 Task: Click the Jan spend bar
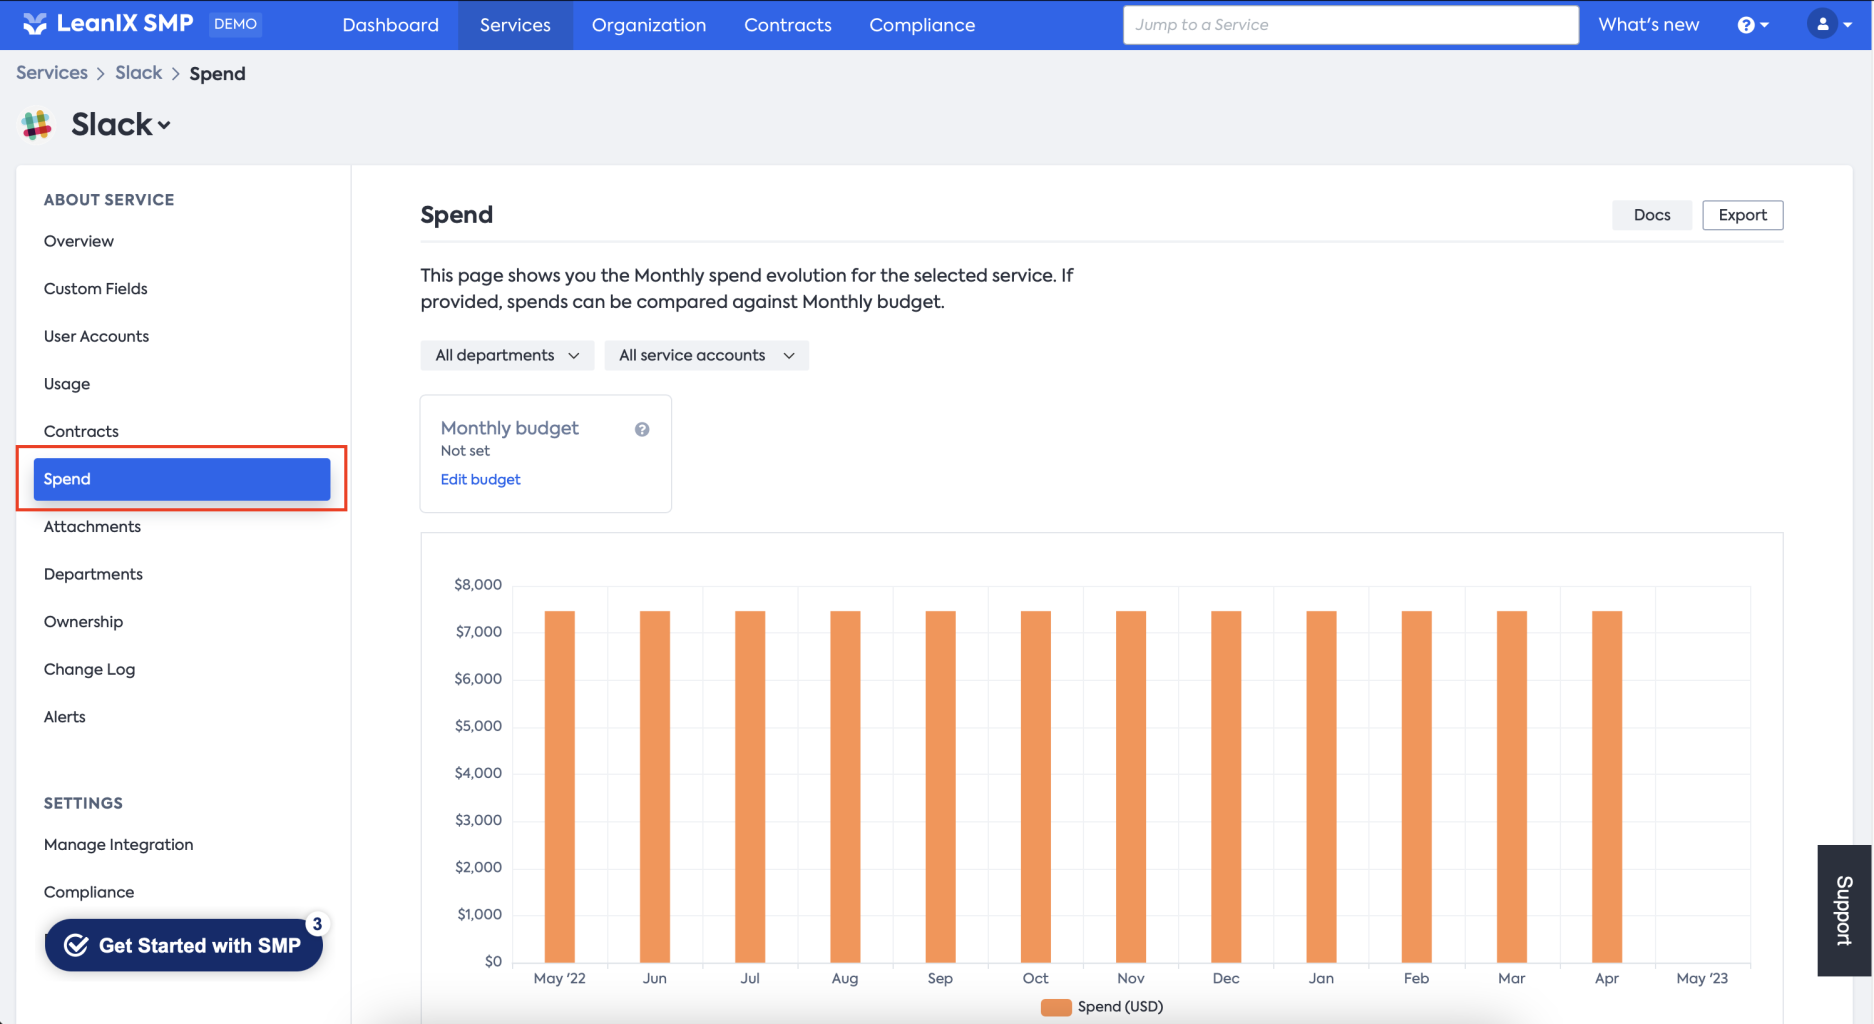(1321, 787)
